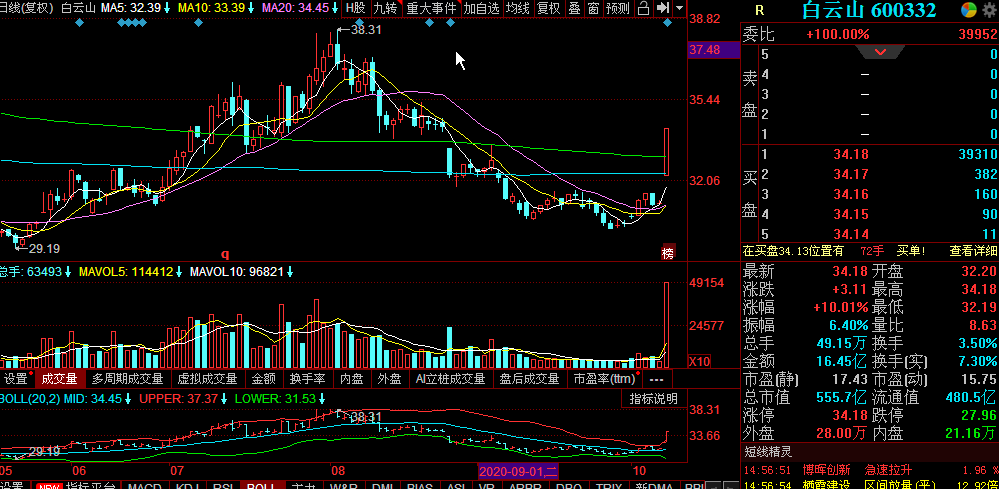Click the red q marker below candlesticks
Viewport: 999px width, 489px height.
(x=225, y=254)
